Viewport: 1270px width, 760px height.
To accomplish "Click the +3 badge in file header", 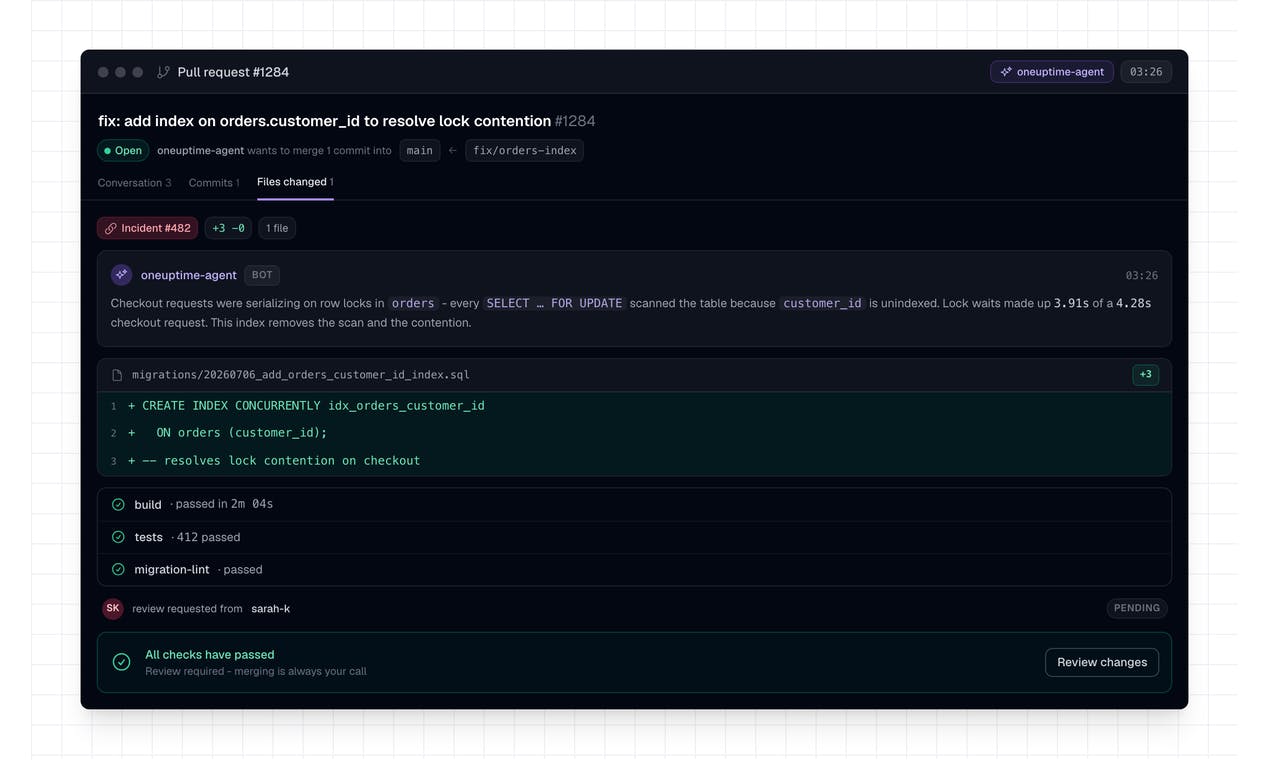I will pyautogui.click(x=1145, y=375).
